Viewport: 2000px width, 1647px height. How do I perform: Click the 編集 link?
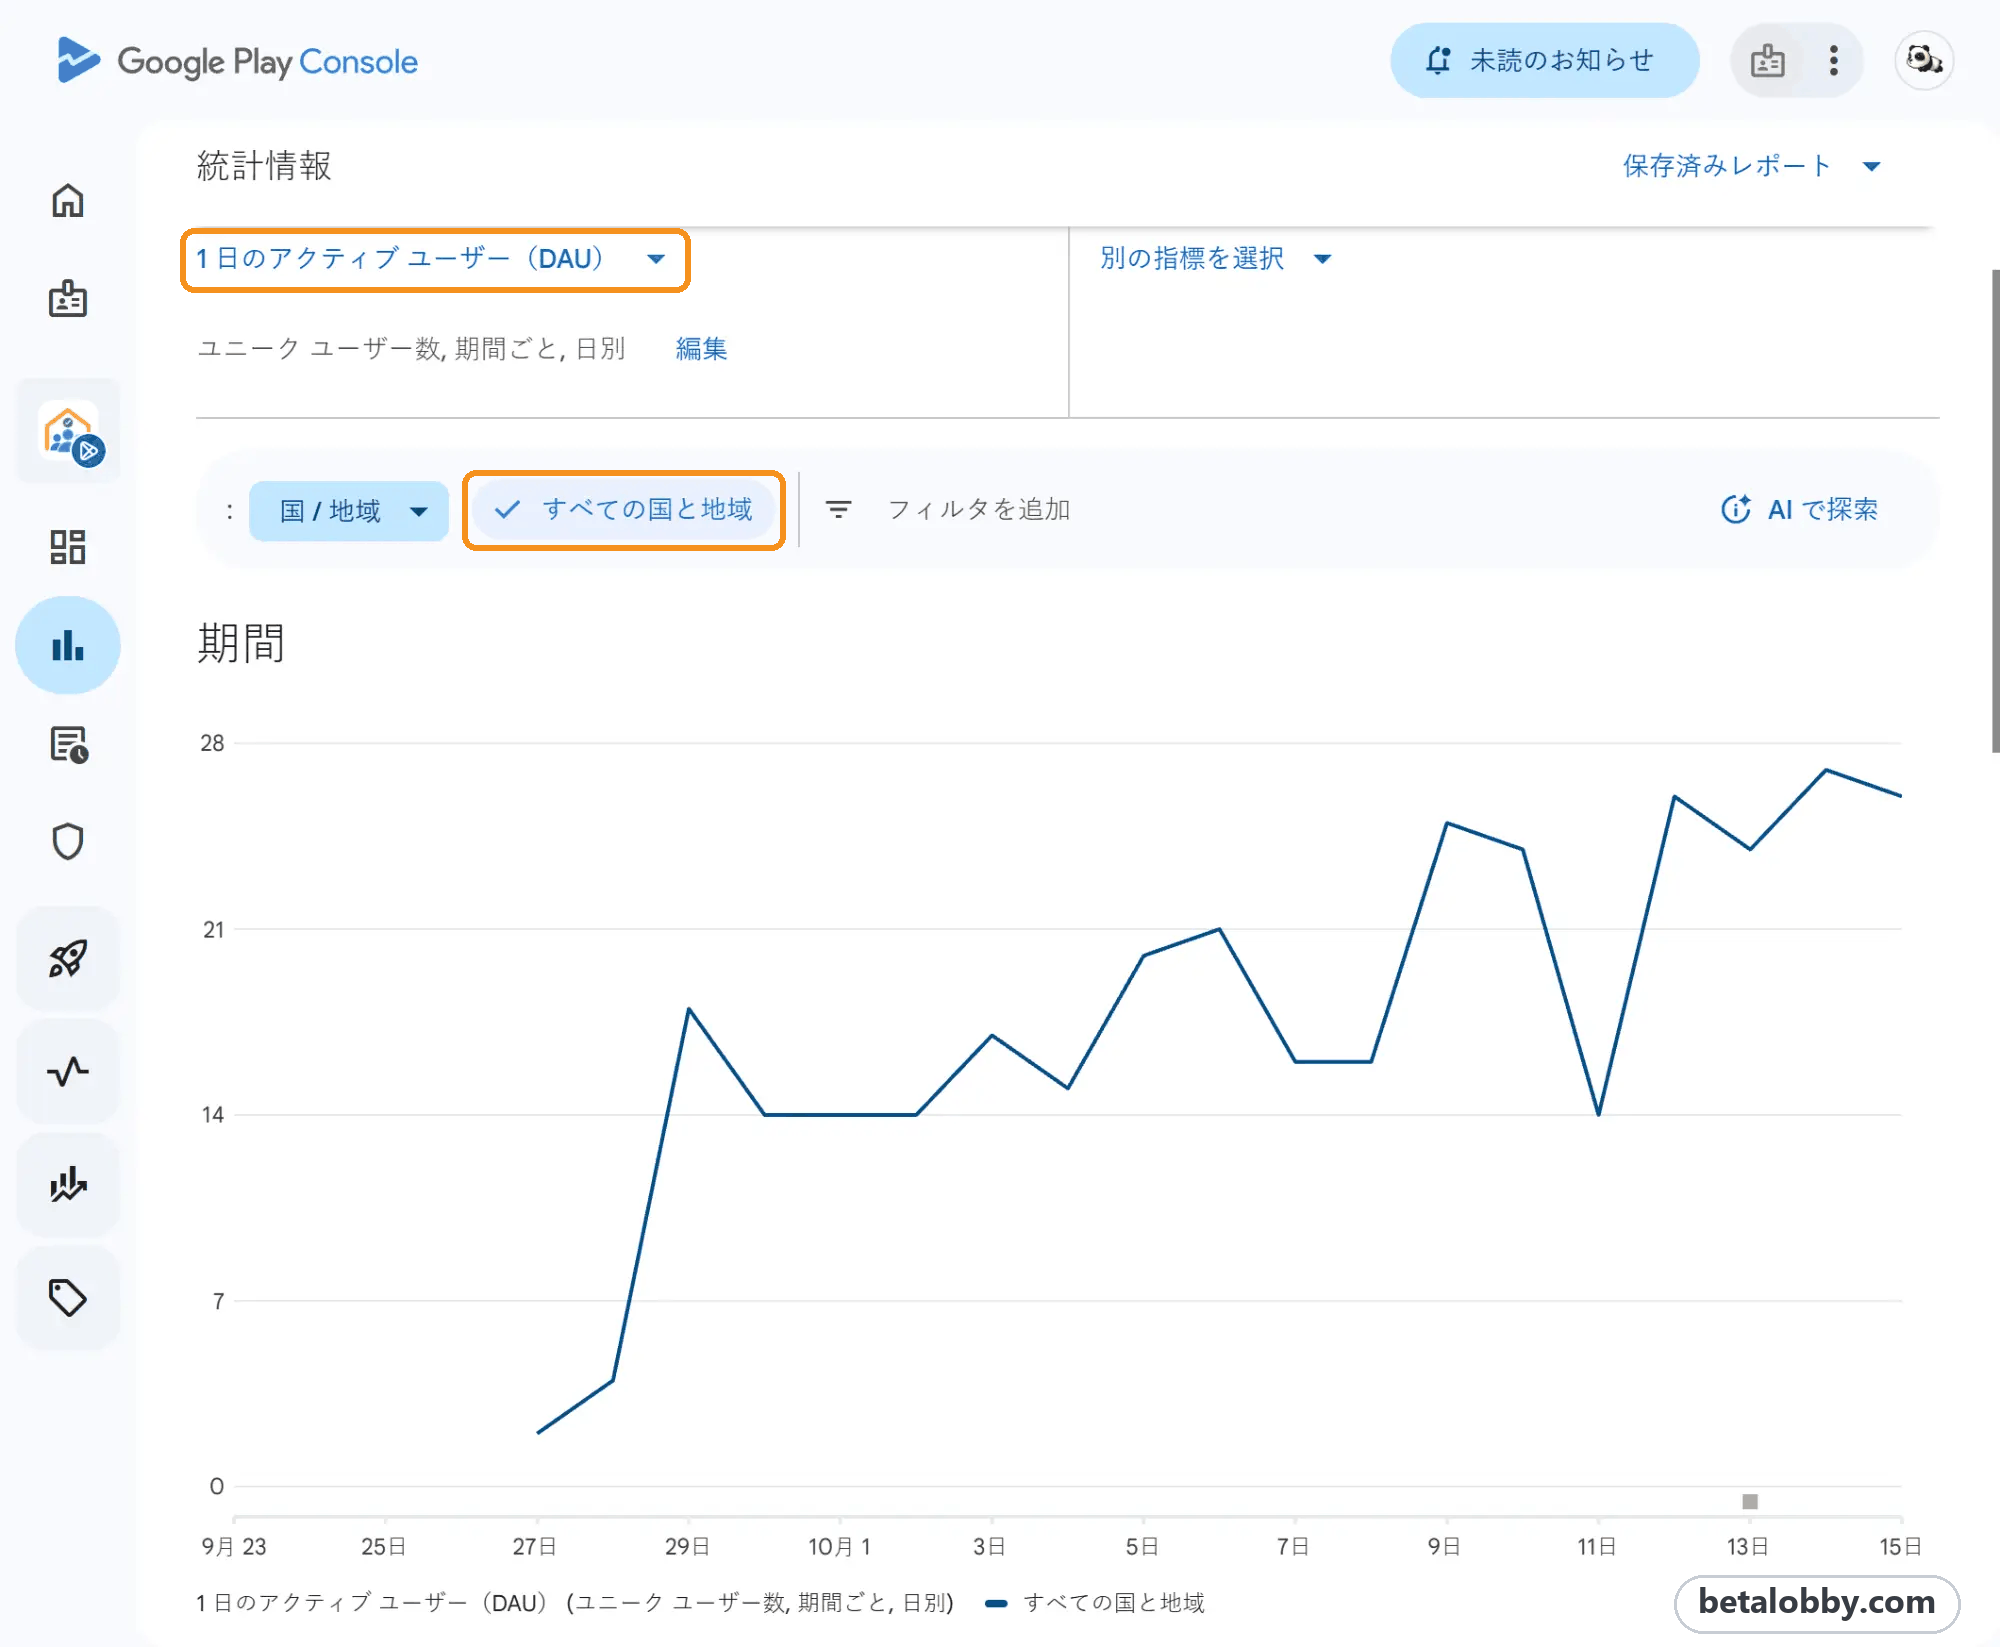(x=701, y=348)
